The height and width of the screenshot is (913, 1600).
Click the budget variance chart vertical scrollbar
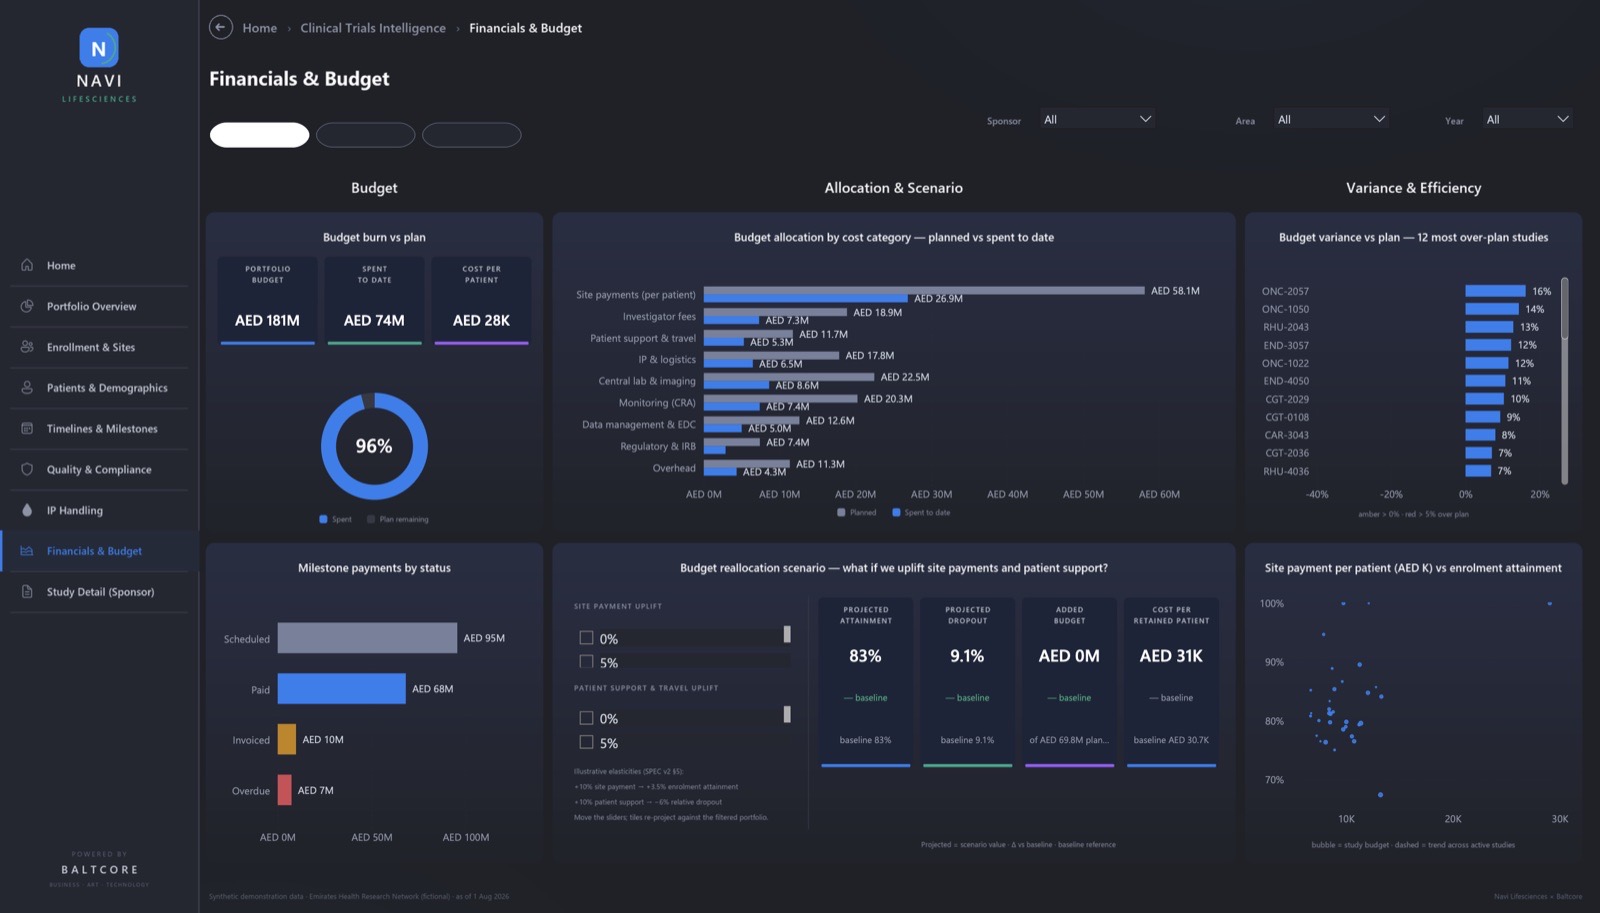[1564, 308]
